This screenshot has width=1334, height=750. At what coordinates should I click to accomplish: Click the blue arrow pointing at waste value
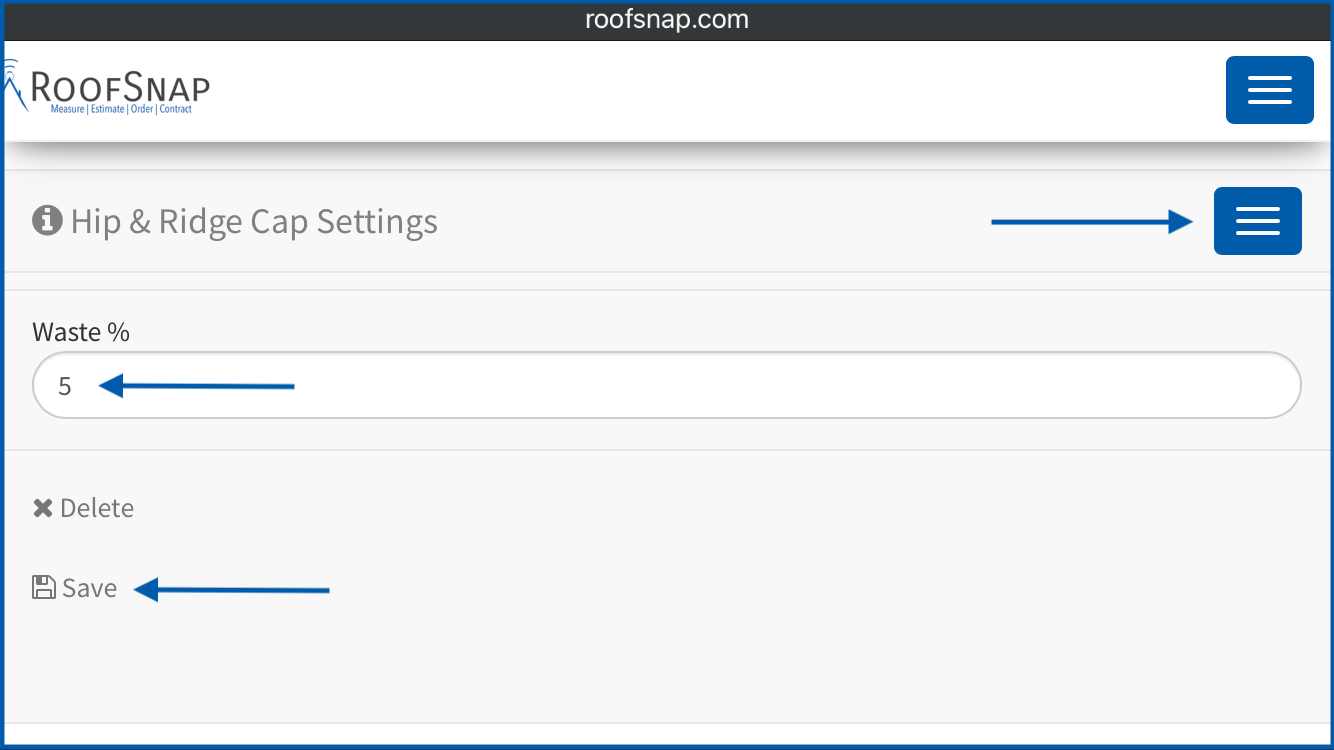196,385
